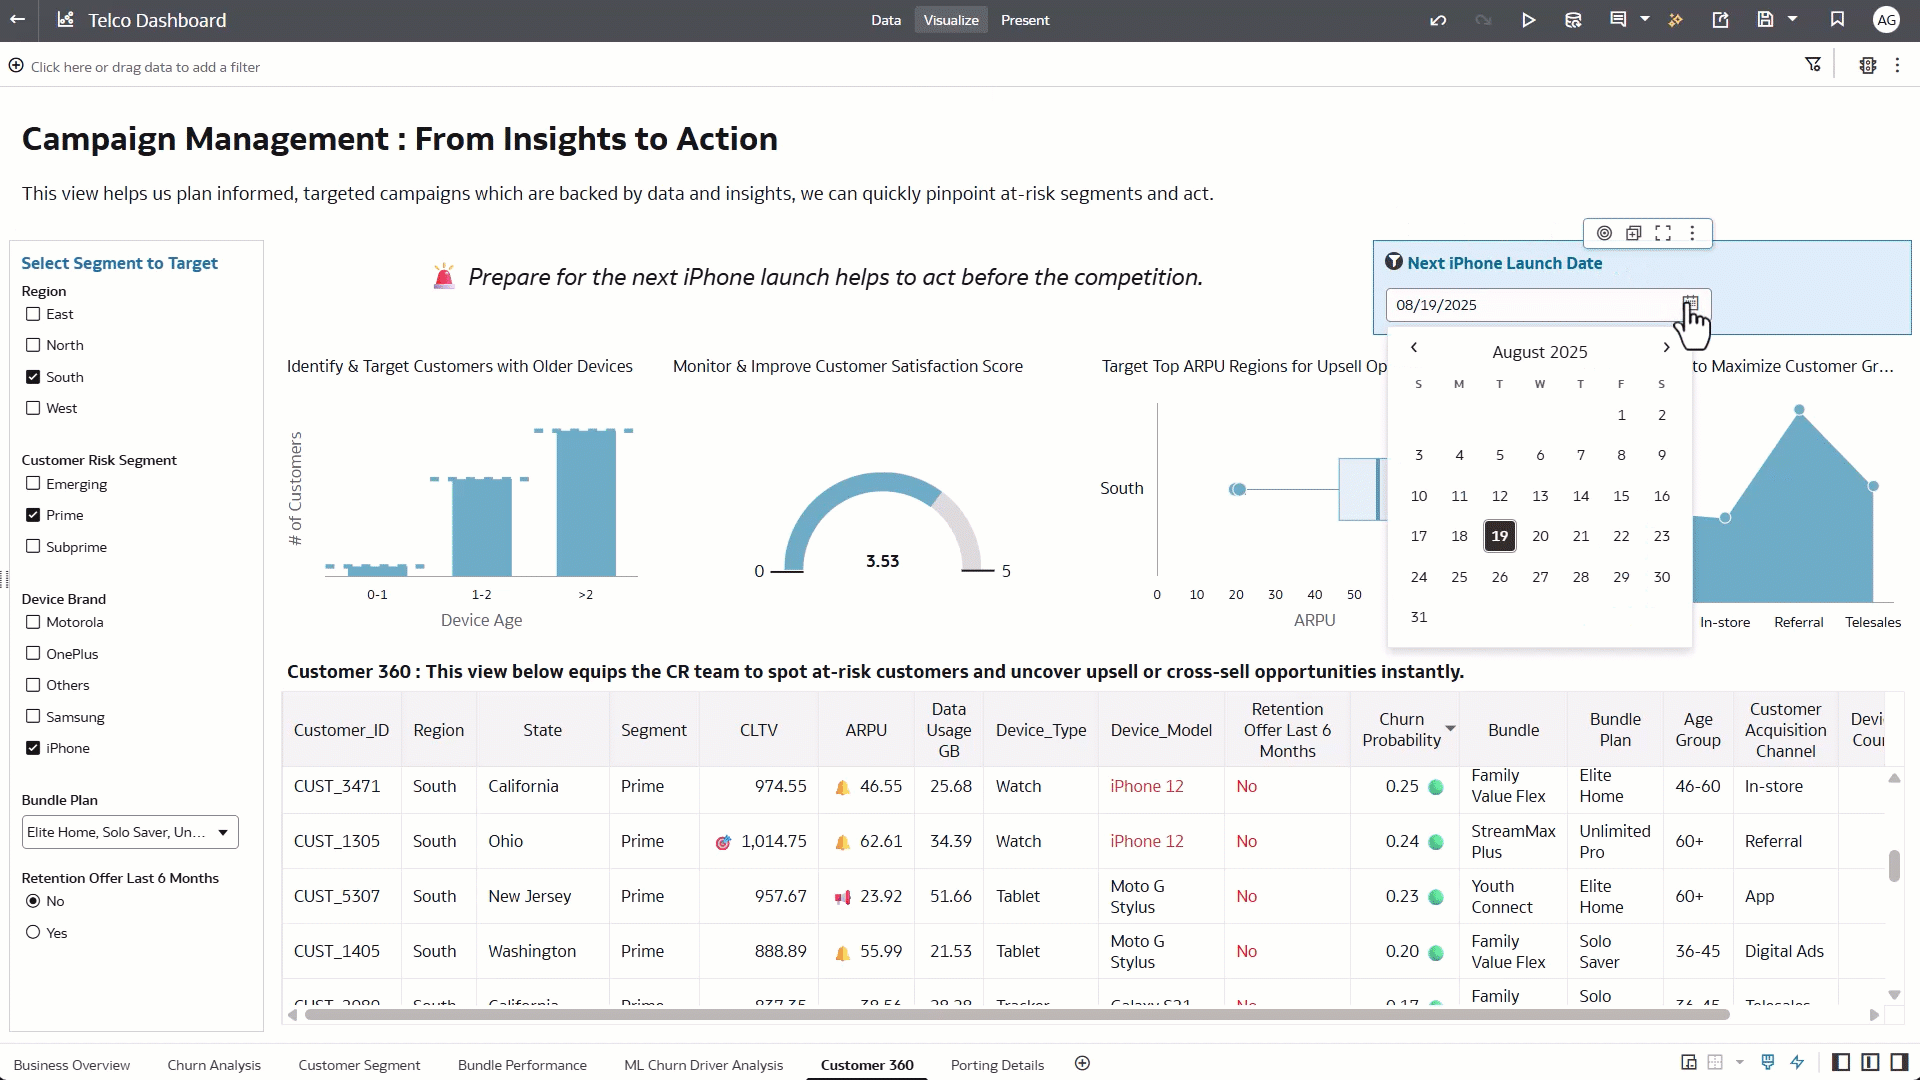Open the export share icon
The width and height of the screenshot is (1920, 1080).
[1720, 20]
